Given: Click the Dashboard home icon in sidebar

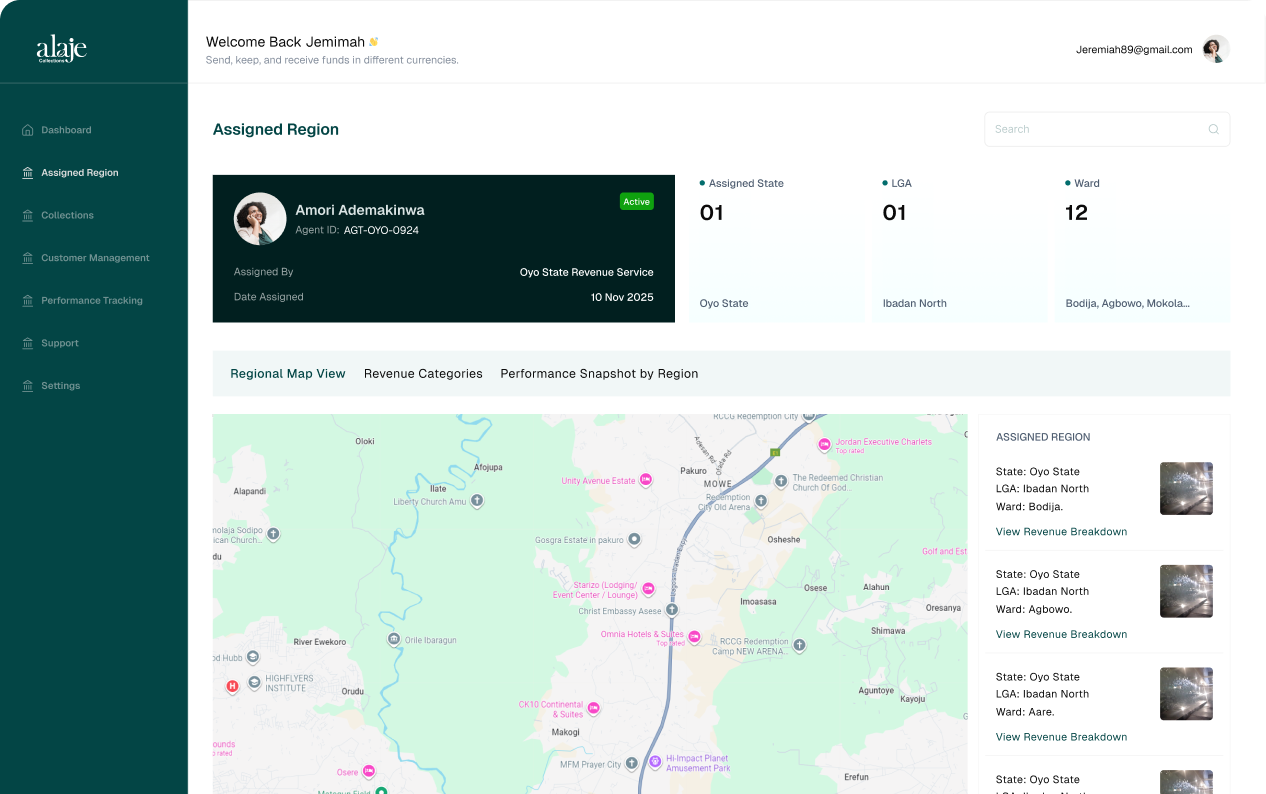Looking at the screenshot, I should tap(27, 130).
